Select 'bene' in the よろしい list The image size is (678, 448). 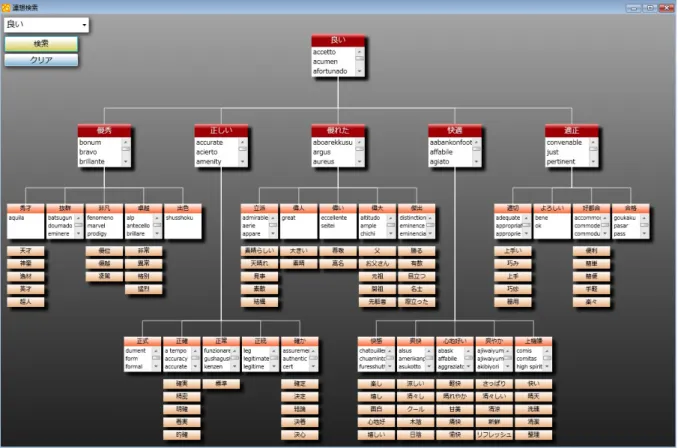541,218
